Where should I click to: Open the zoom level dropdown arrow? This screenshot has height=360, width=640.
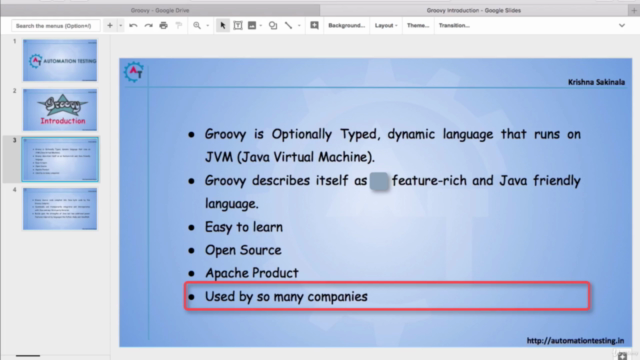click(207, 26)
